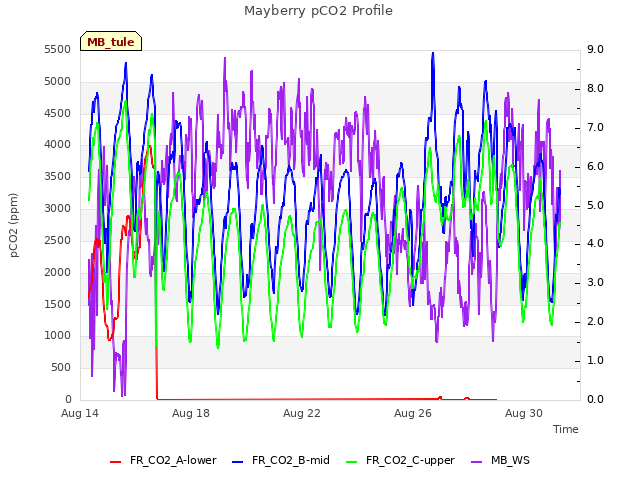The height and width of the screenshot is (480, 640).
Task: Click the 2.0 right axis value
Action: pos(596,322)
